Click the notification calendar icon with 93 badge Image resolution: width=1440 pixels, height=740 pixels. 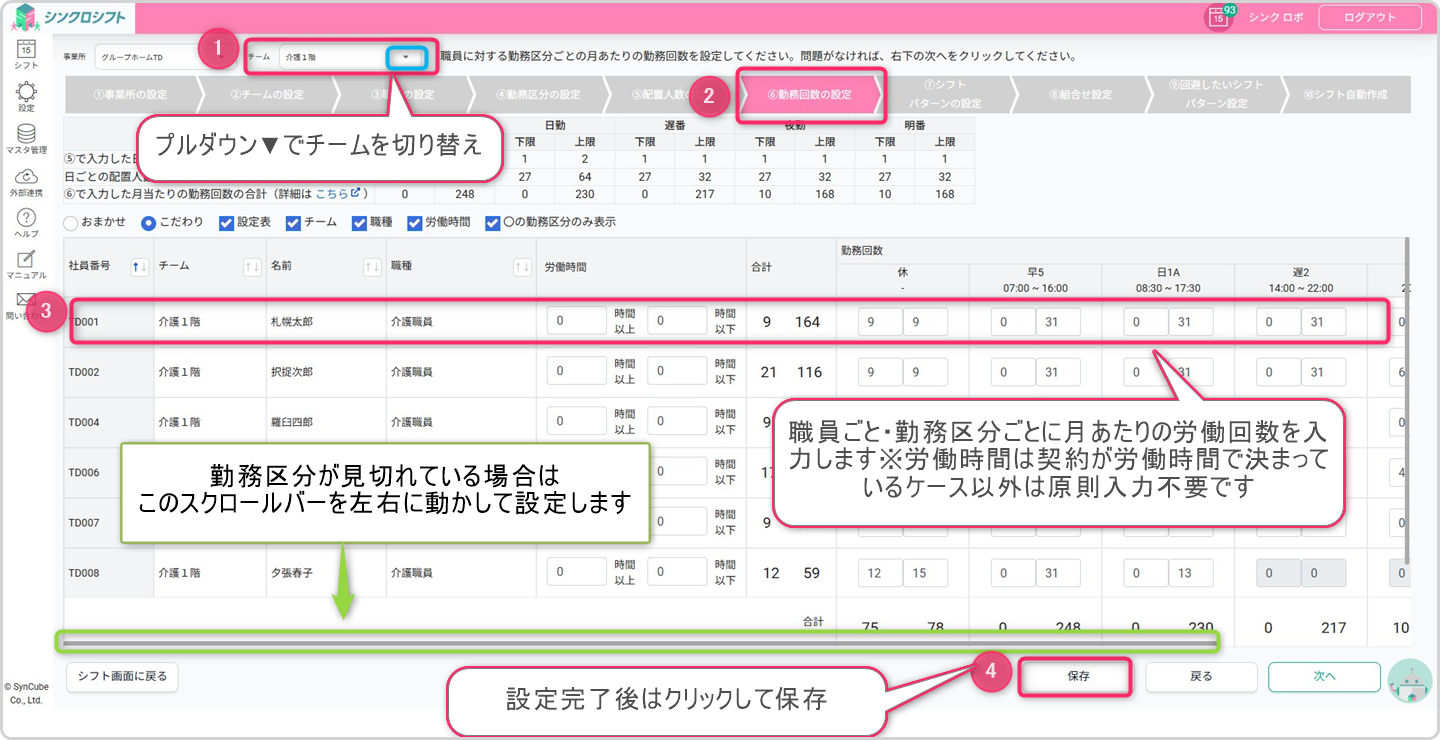point(1217,17)
